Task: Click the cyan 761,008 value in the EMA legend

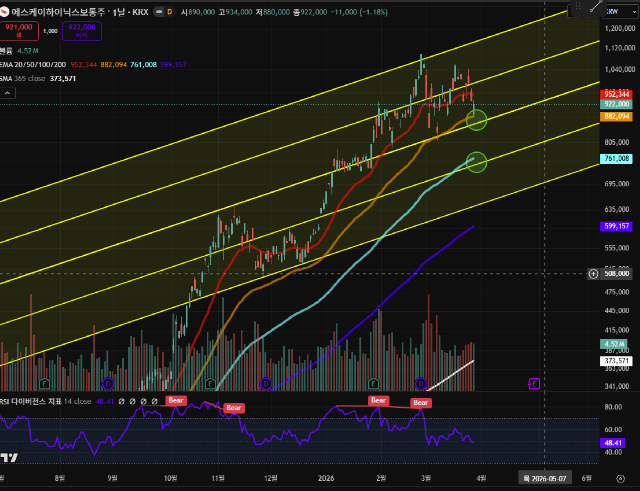Action: pos(143,64)
